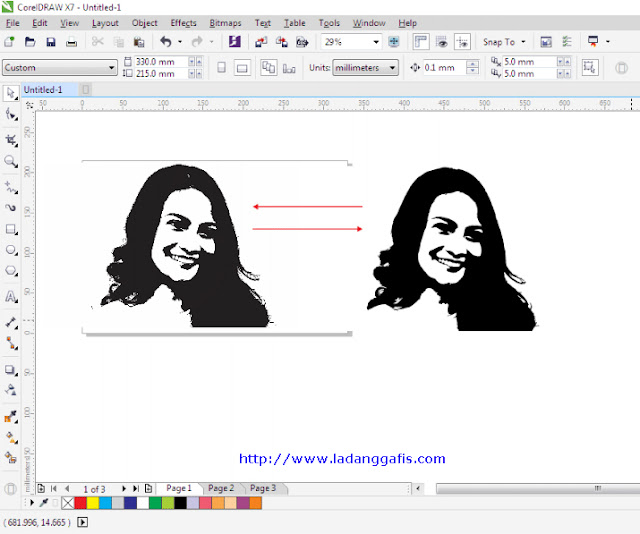The width and height of the screenshot is (640, 534).
Task: Open the Options dialog icon
Action: (567, 42)
